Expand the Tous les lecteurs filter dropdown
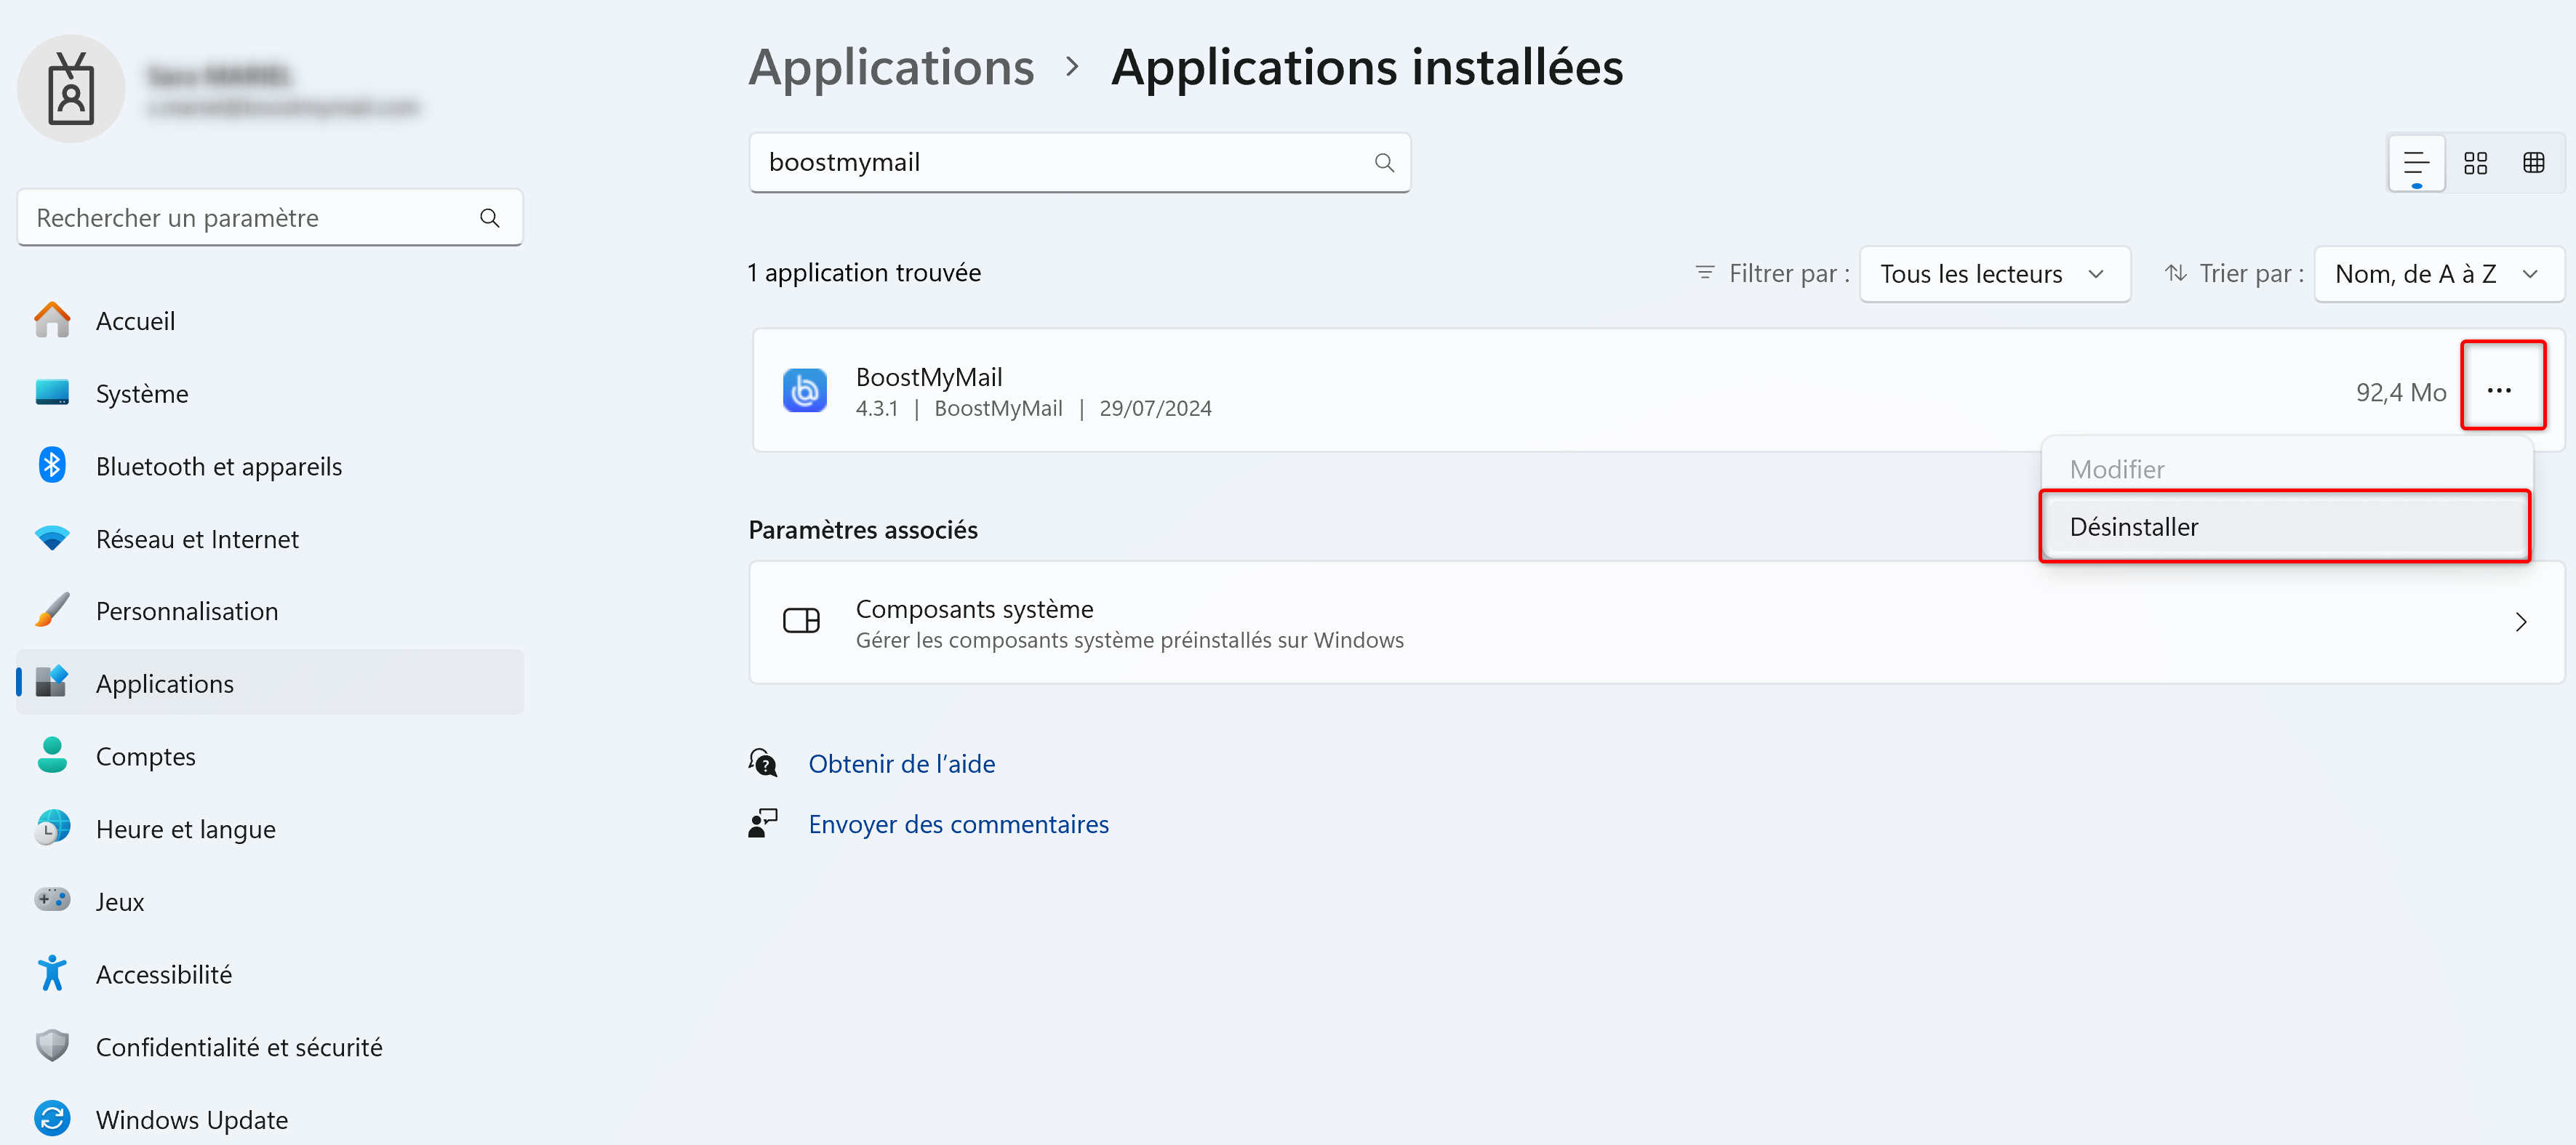The width and height of the screenshot is (2576, 1145). [1994, 274]
